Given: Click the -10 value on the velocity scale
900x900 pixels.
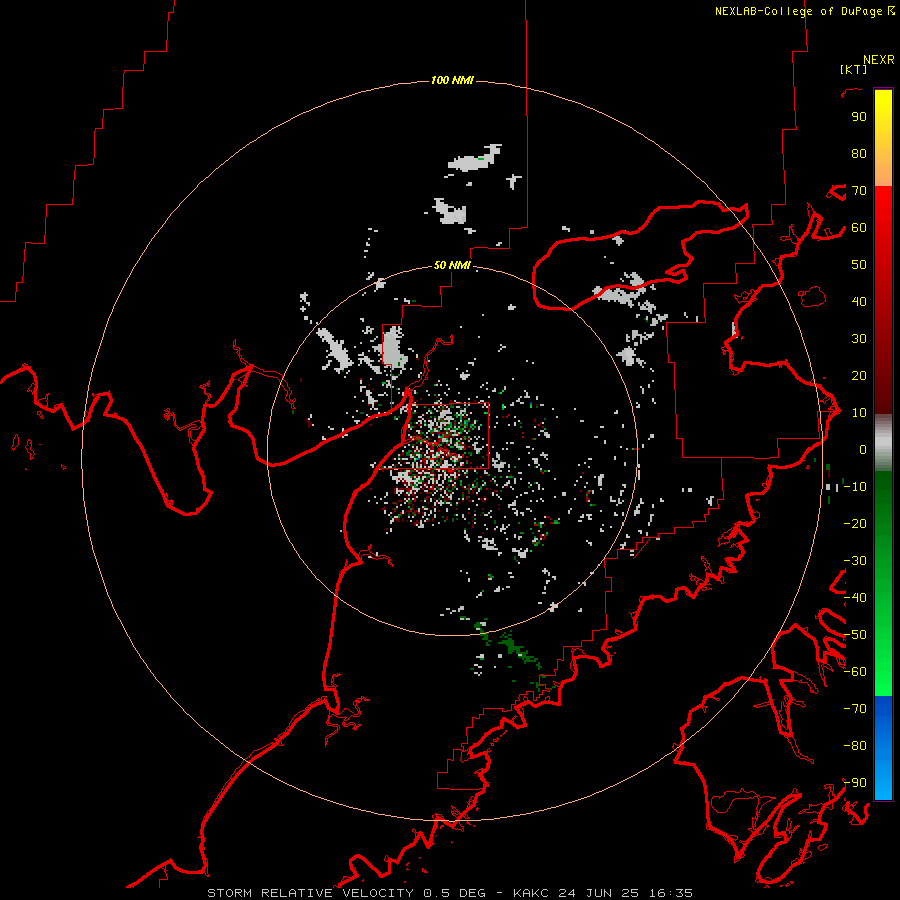Looking at the screenshot, I should tap(855, 487).
